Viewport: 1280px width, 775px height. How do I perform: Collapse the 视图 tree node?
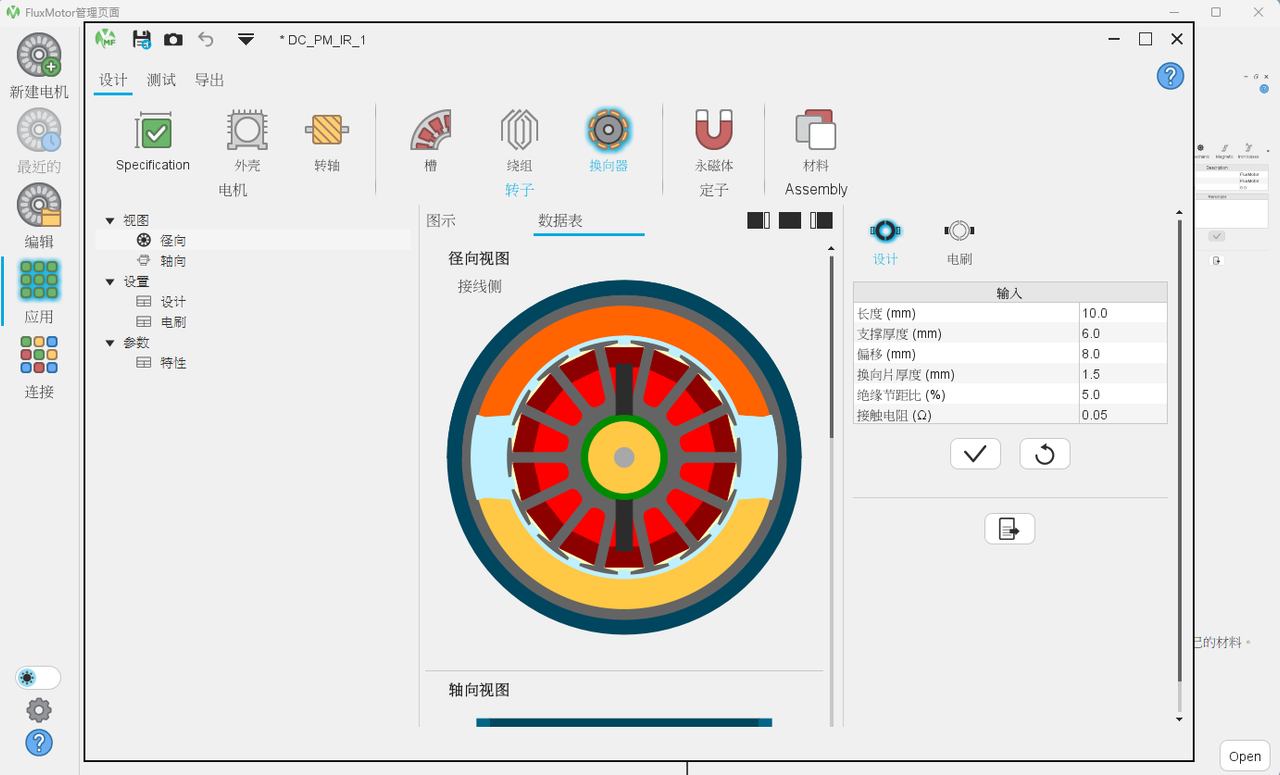(x=111, y=220)
